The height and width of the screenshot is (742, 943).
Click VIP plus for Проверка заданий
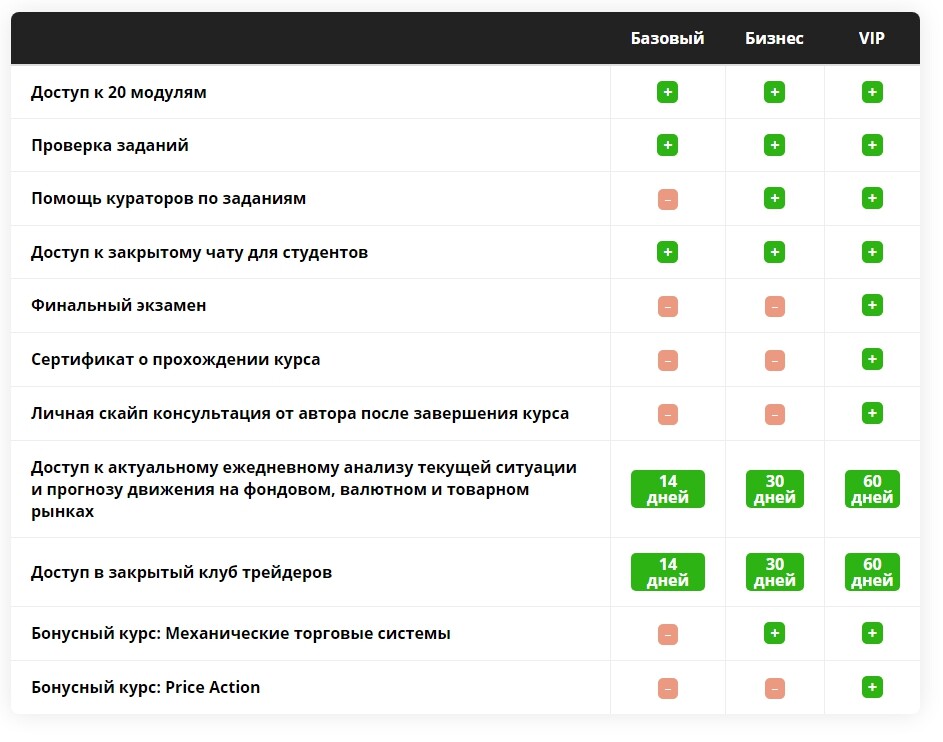click(x=872, y=145)
